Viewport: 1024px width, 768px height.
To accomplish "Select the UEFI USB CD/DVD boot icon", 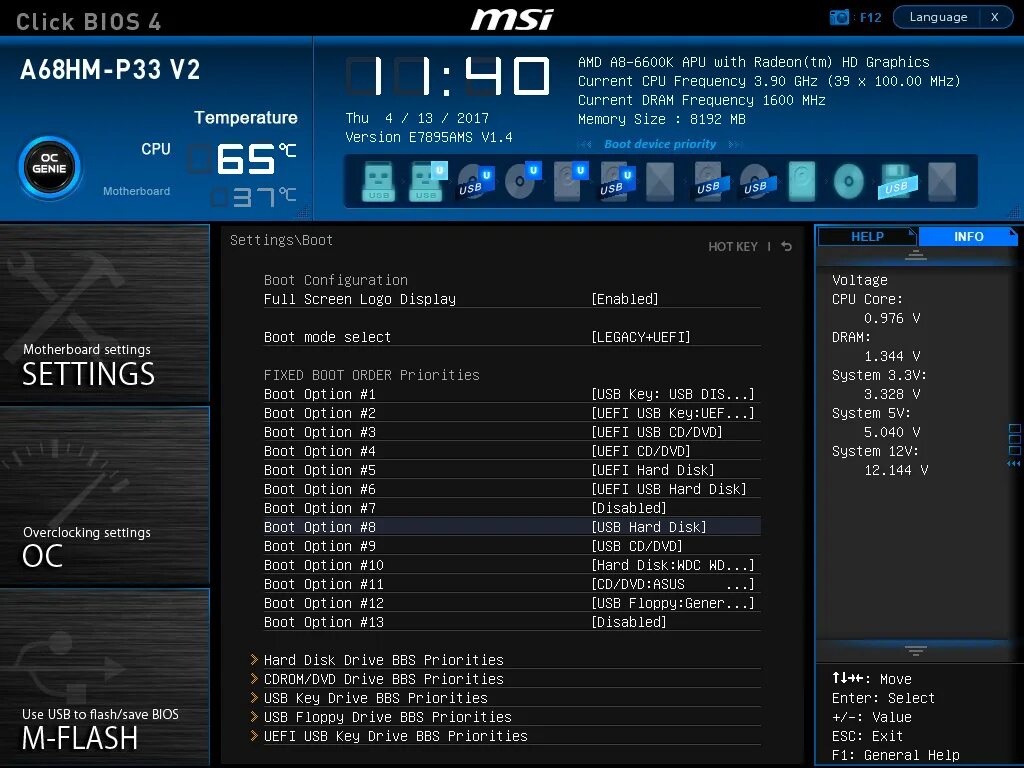I will click(x=474, y=181).
